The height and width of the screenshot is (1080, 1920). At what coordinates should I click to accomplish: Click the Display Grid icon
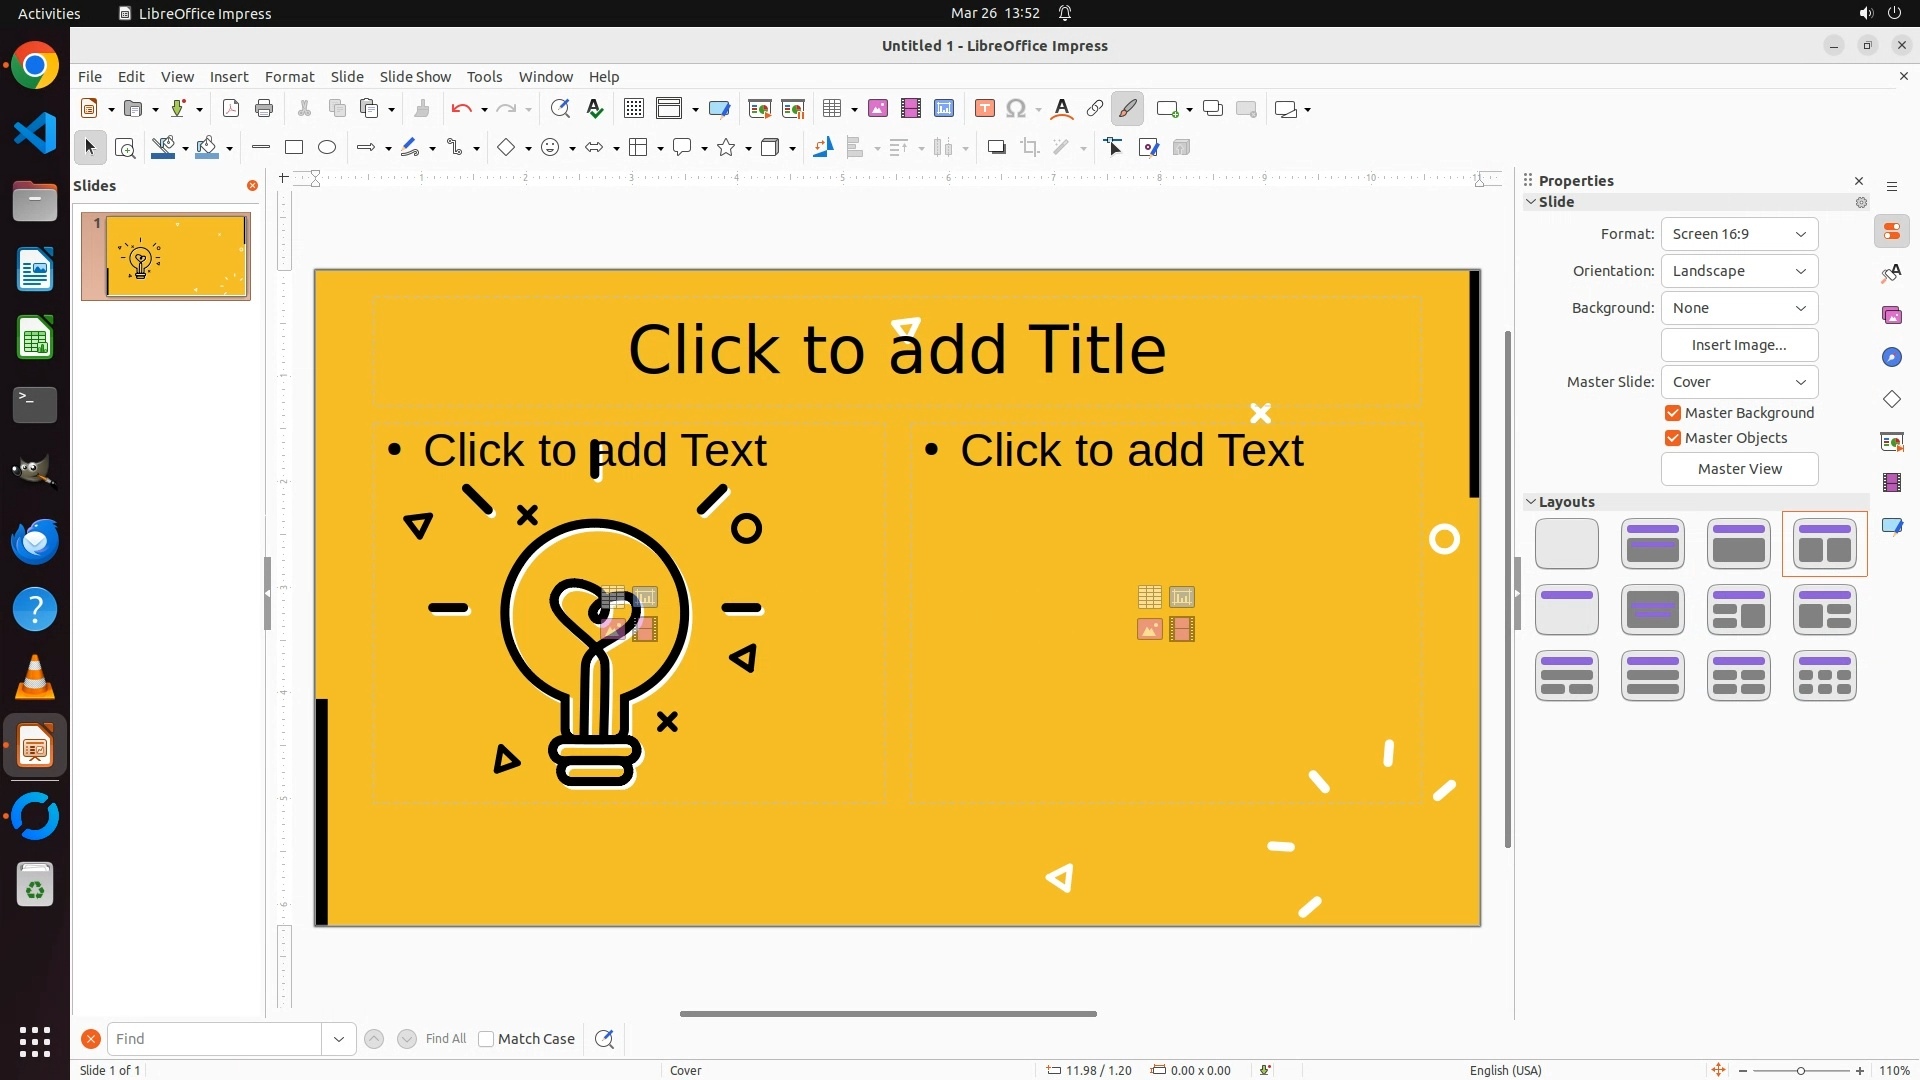pyautogui.click(x=633, y=109)
